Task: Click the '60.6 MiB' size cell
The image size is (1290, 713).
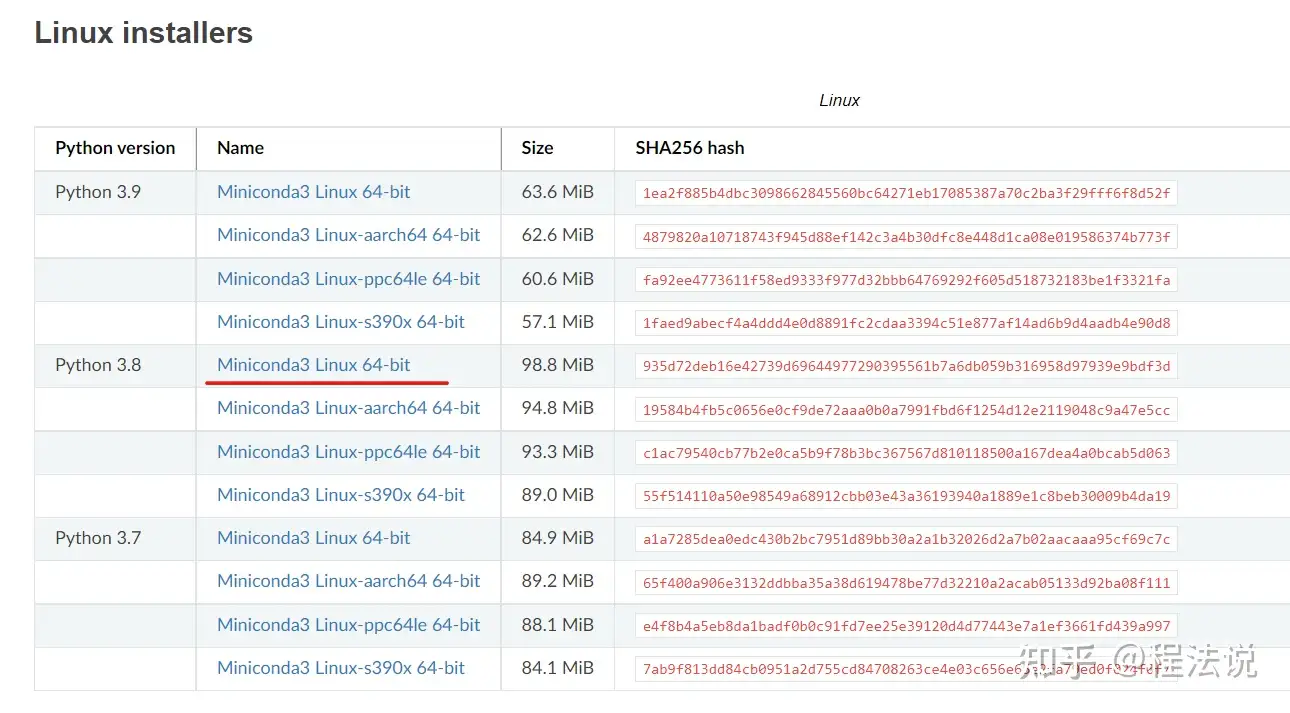Action: pos(558,279)
